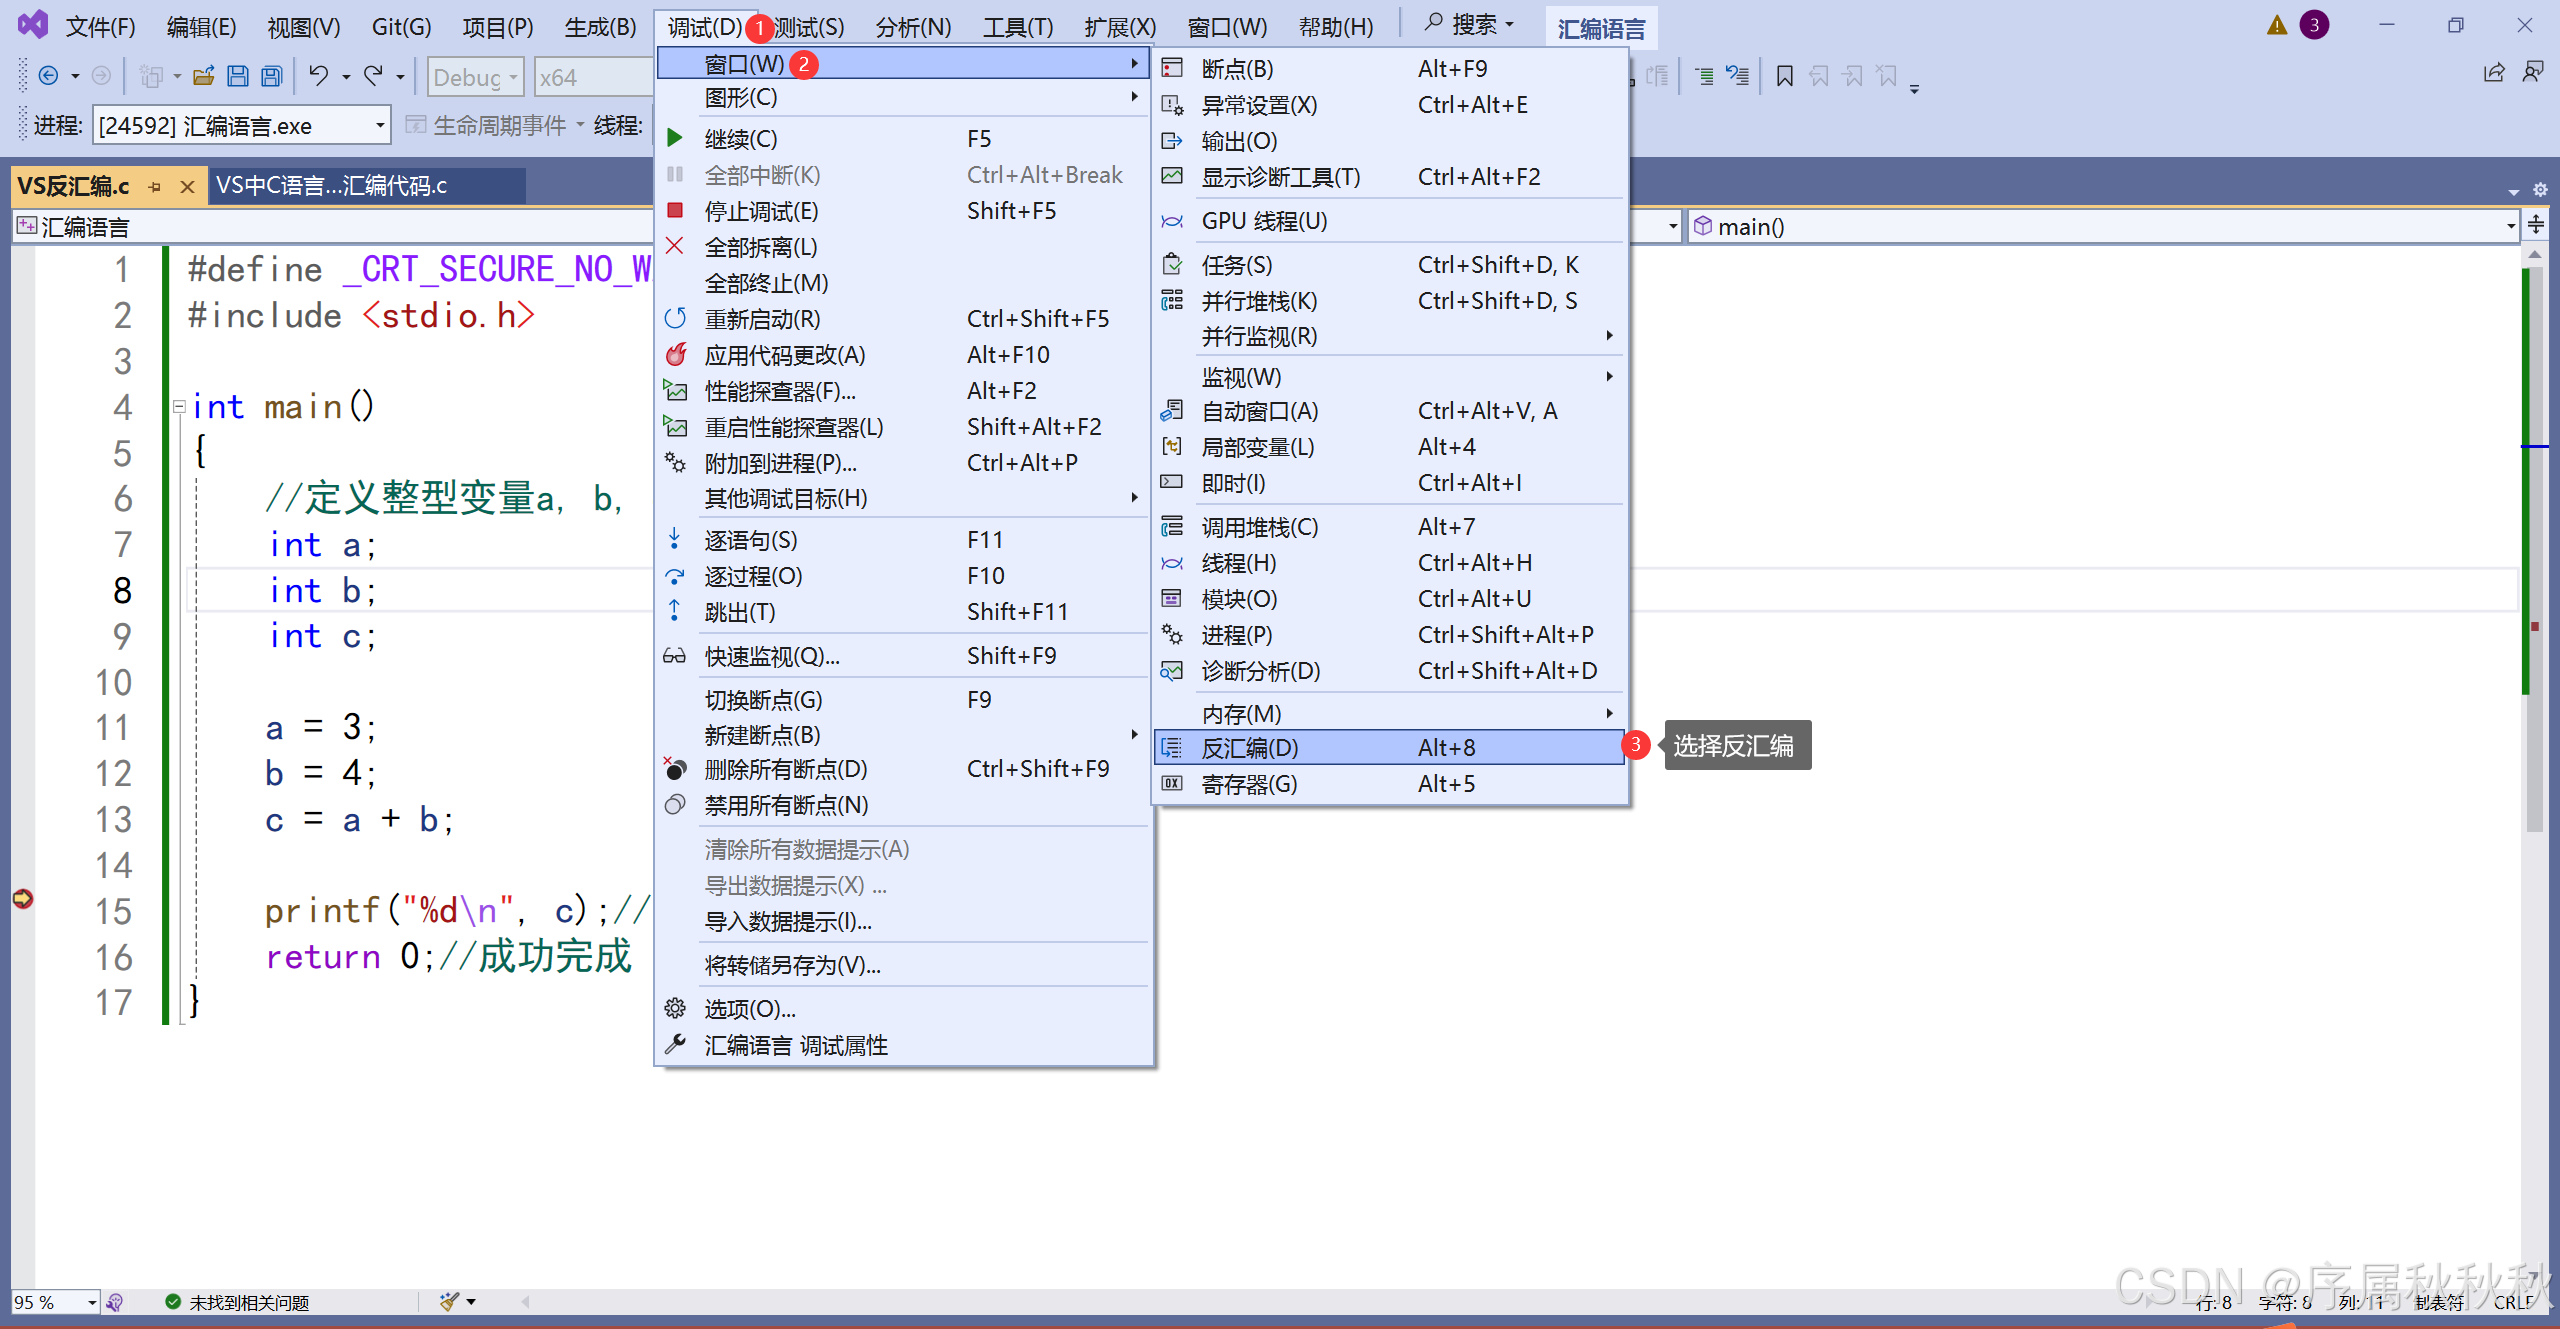Close the VS反汇编.c tab
The image size is (2560, 1329).
tap(187, 186)
